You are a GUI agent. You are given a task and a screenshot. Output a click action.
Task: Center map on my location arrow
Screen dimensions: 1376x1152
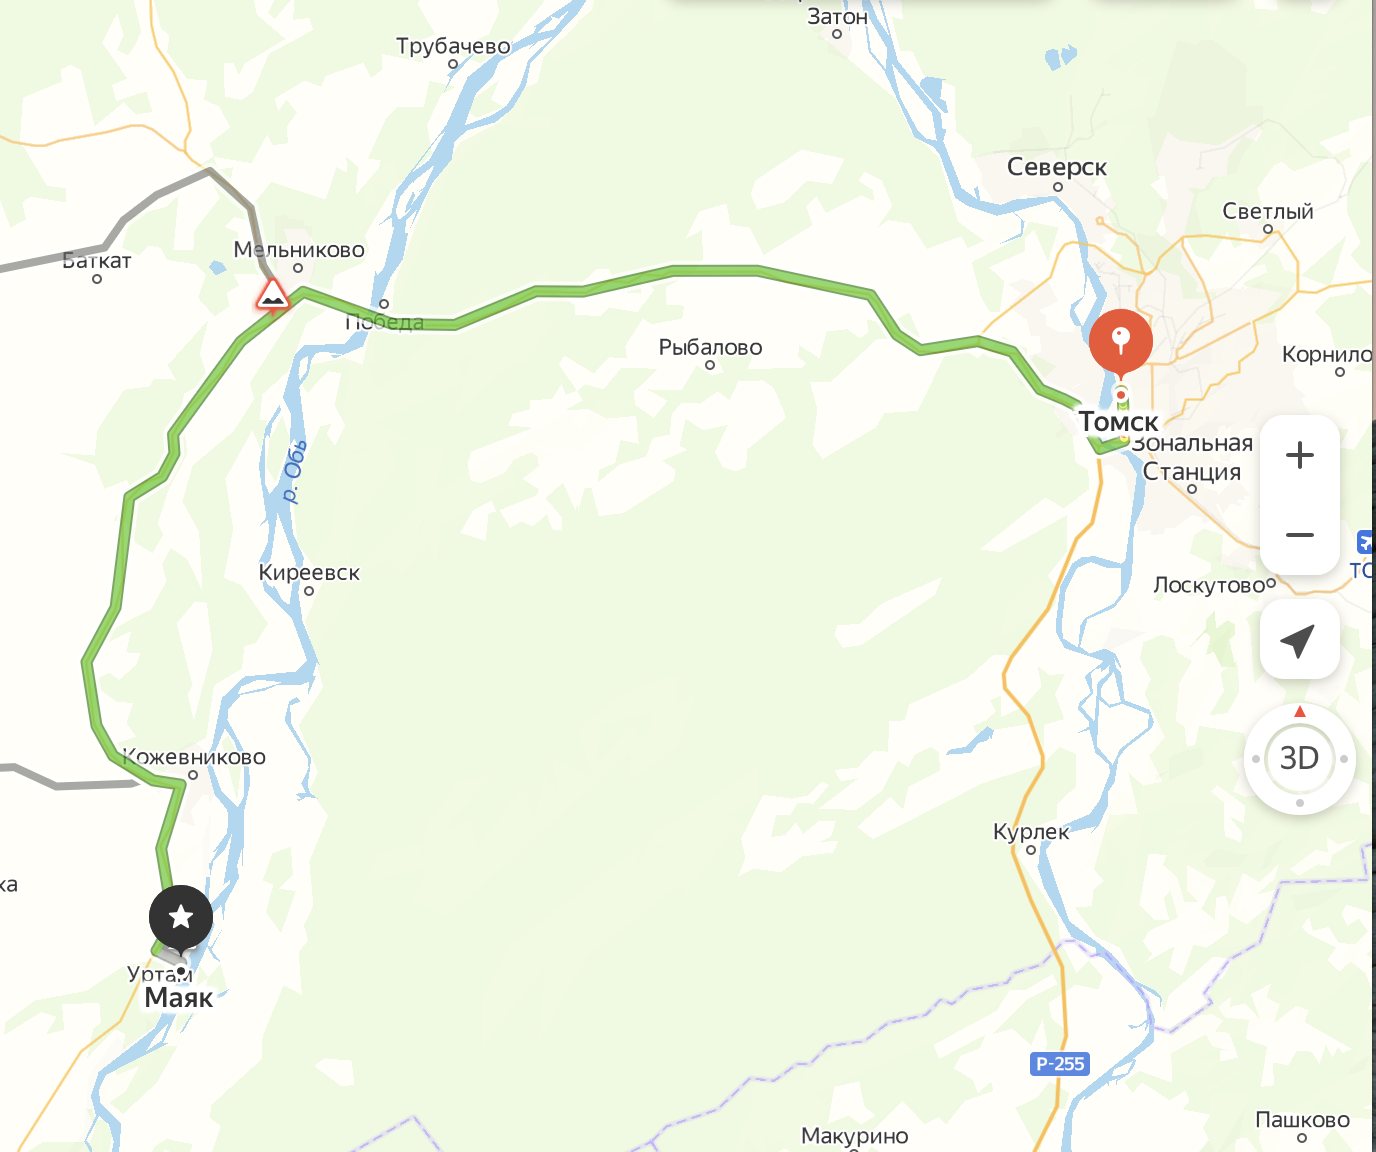[1299, 640]
